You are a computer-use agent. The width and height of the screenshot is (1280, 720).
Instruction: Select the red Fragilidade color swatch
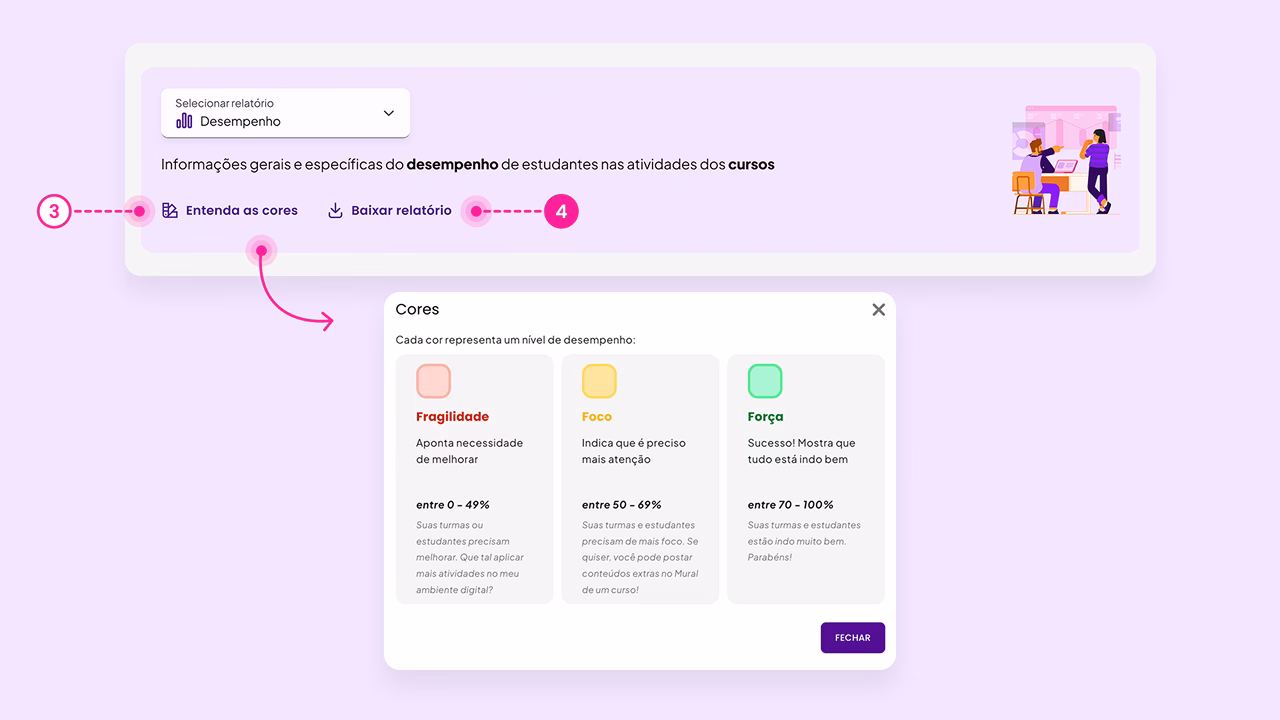[434, 381]
